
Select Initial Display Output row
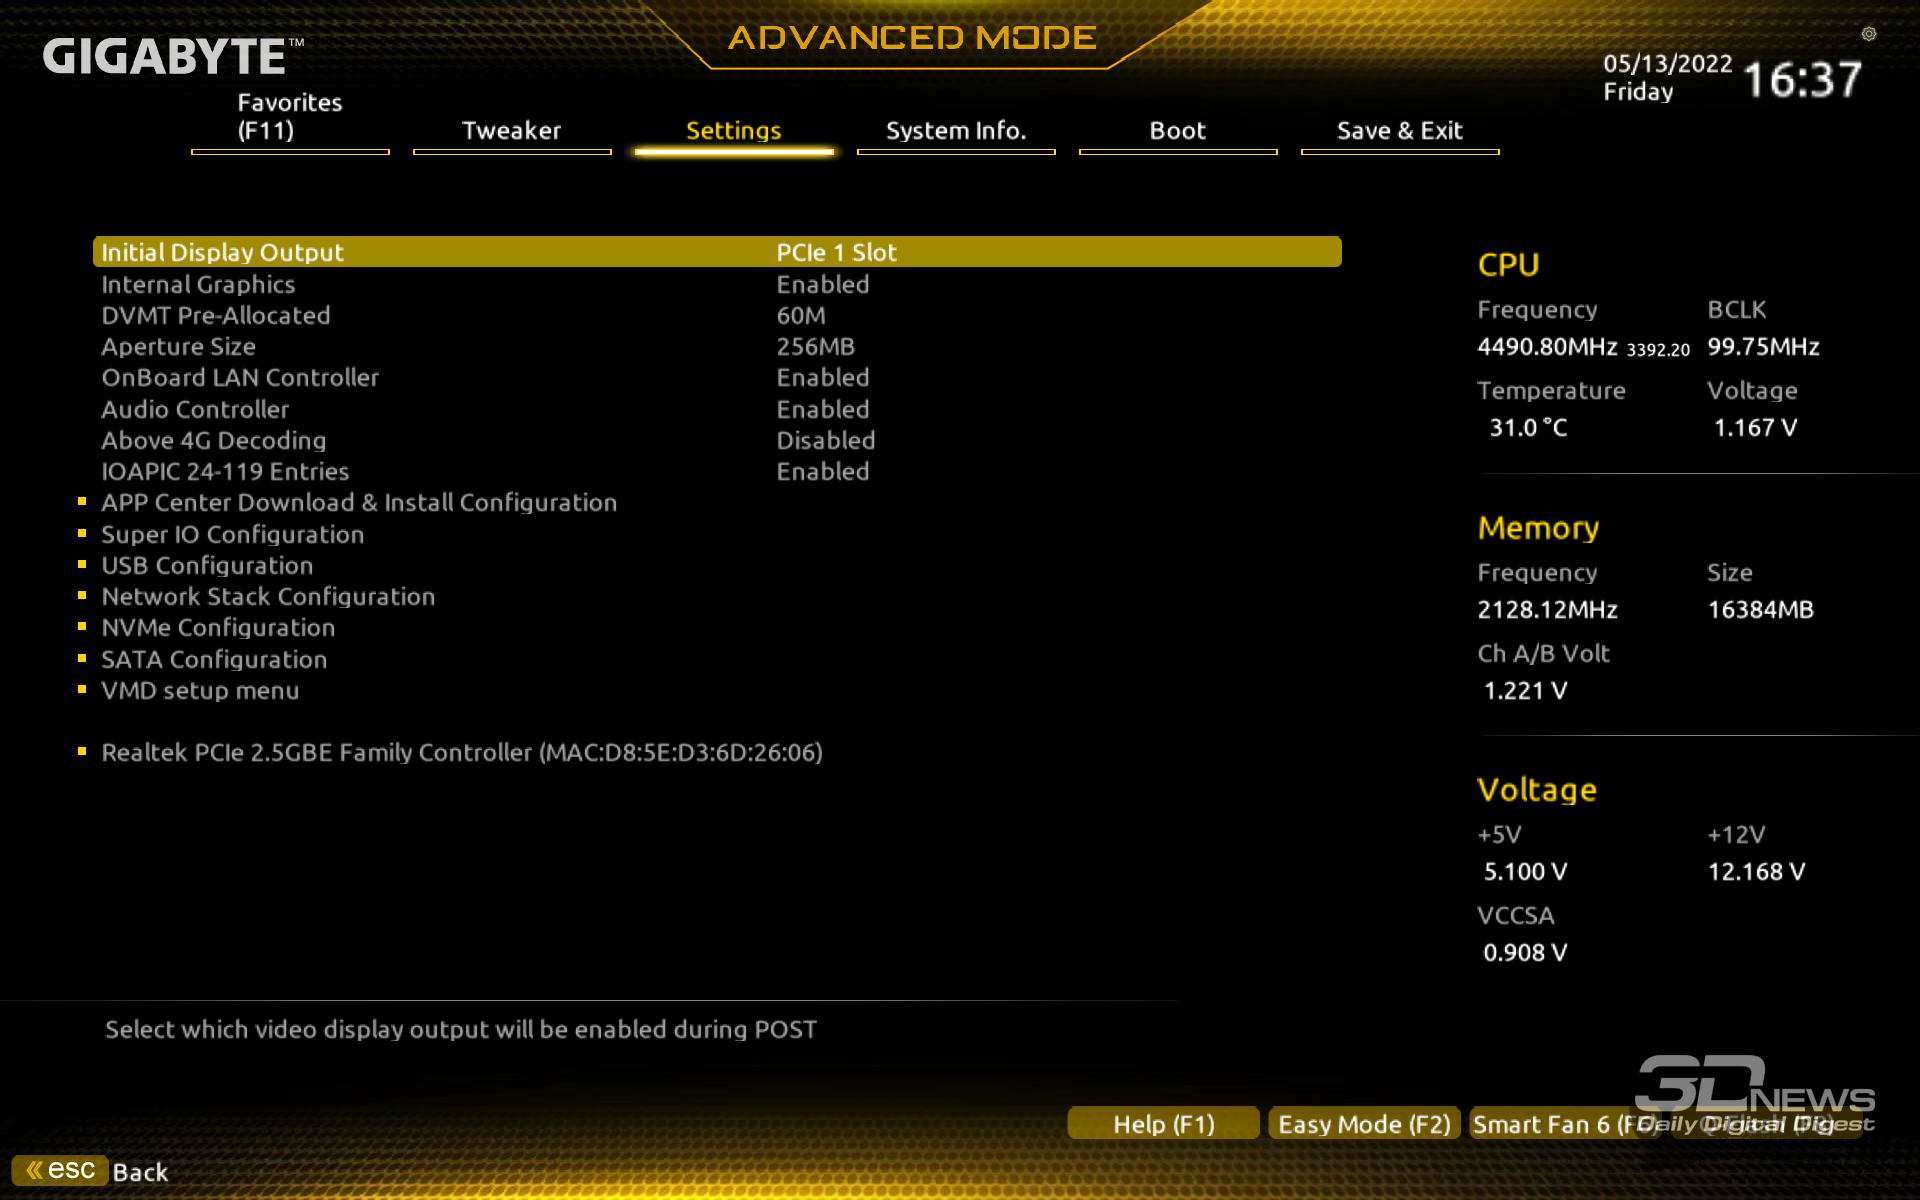click(x=717, y=252)
